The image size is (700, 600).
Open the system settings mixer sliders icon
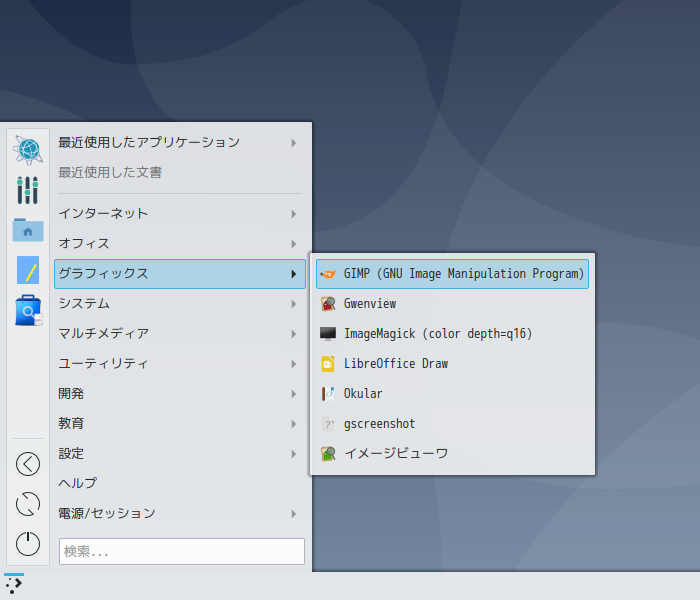click(x=28, y=190)
